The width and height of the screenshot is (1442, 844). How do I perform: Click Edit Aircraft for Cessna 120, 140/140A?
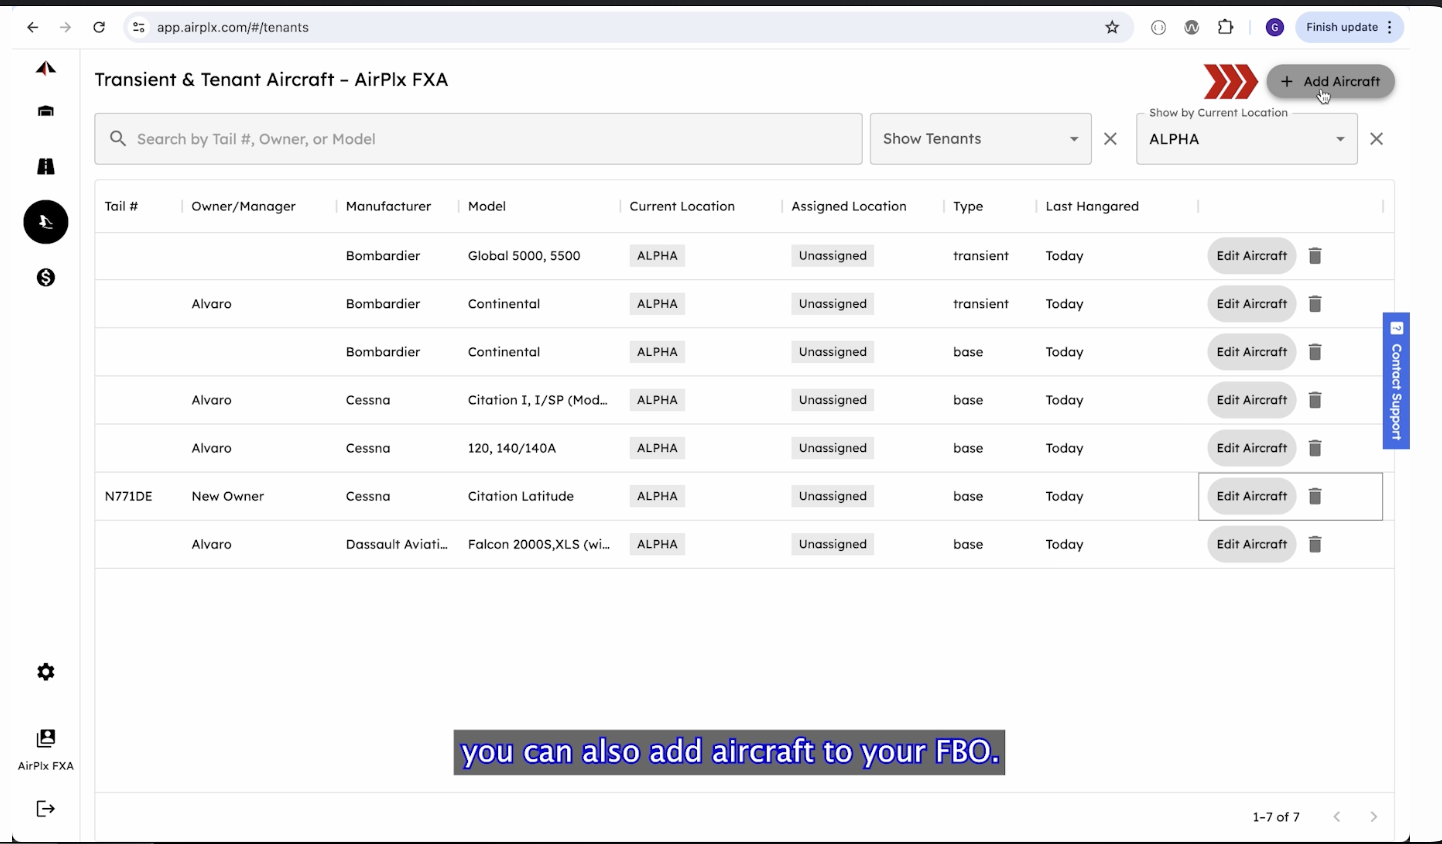1251,448
